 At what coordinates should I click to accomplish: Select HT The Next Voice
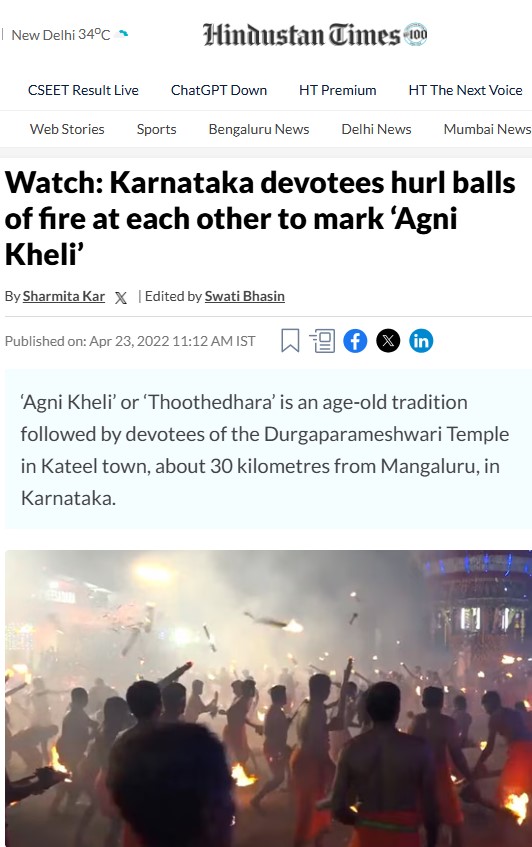coord(465,90)
